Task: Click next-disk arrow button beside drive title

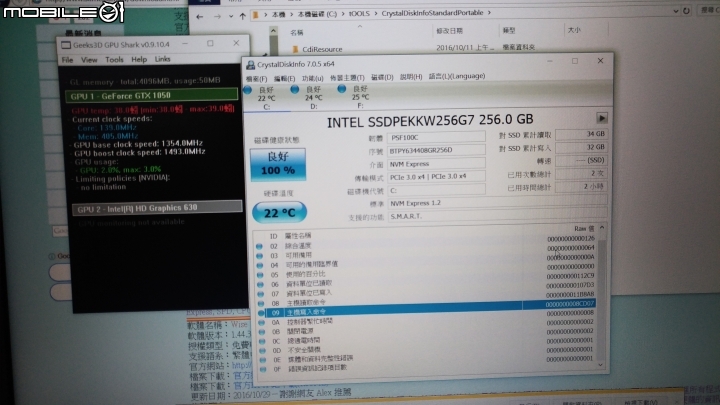Action: [x=602, y=118]
